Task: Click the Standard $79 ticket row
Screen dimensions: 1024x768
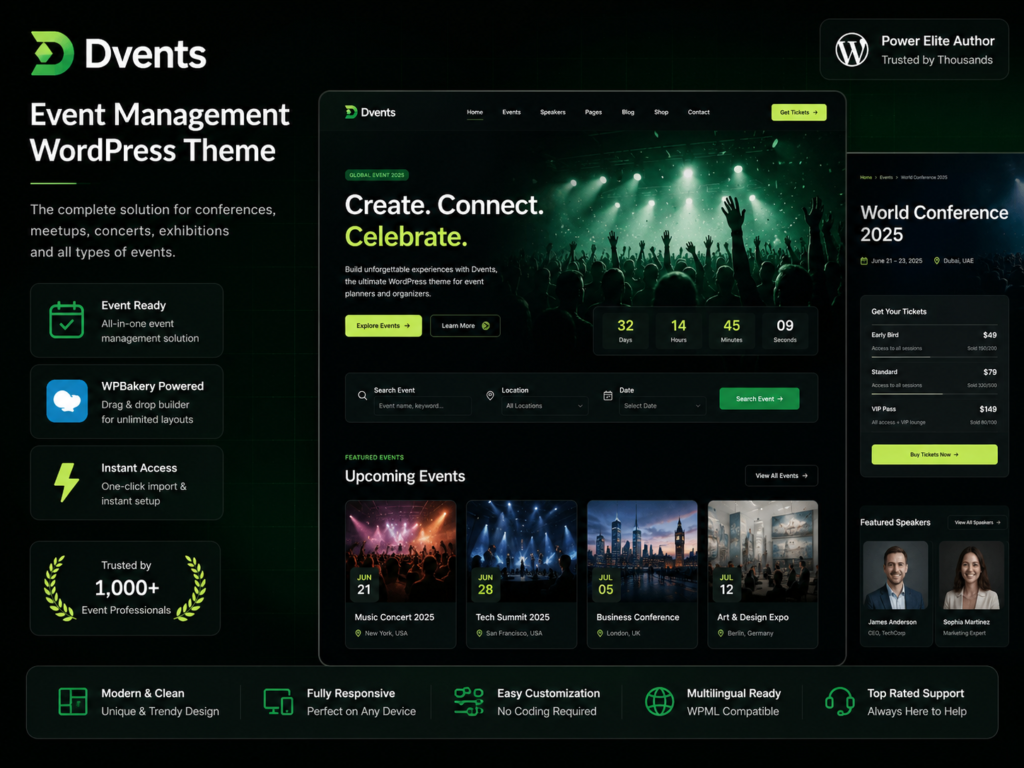Action: (x=934, y=379)
